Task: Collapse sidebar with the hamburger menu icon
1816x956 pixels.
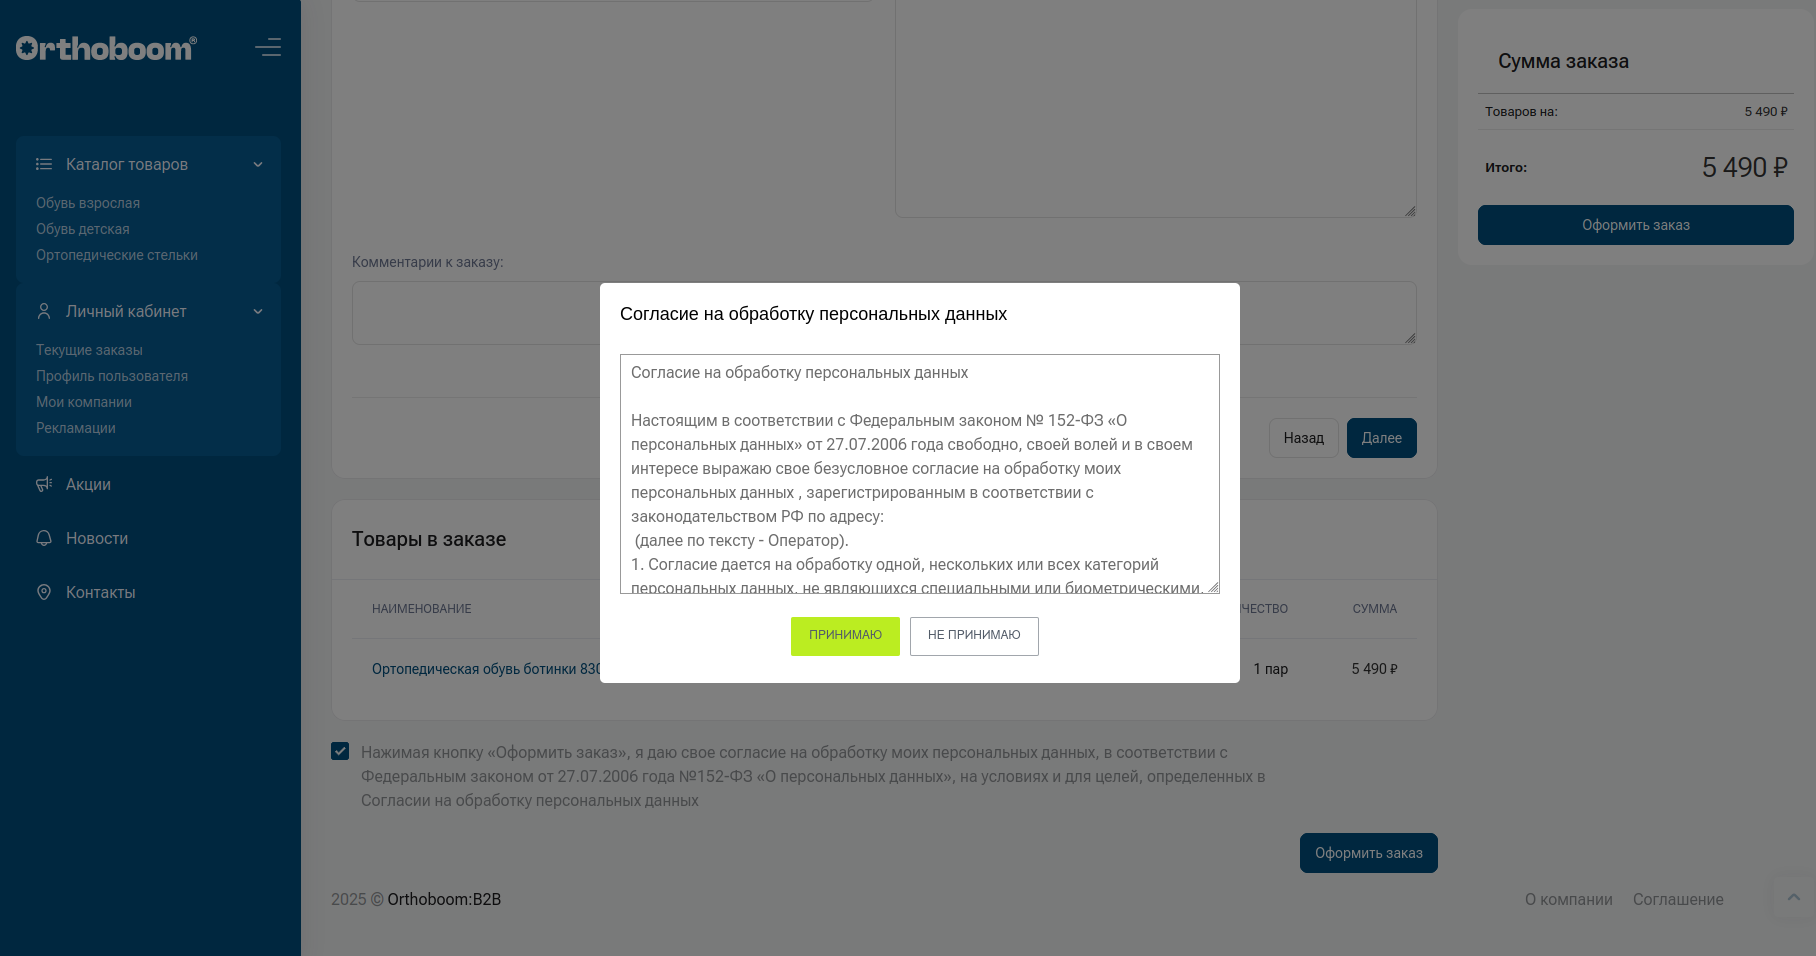Action: (268, 48)
